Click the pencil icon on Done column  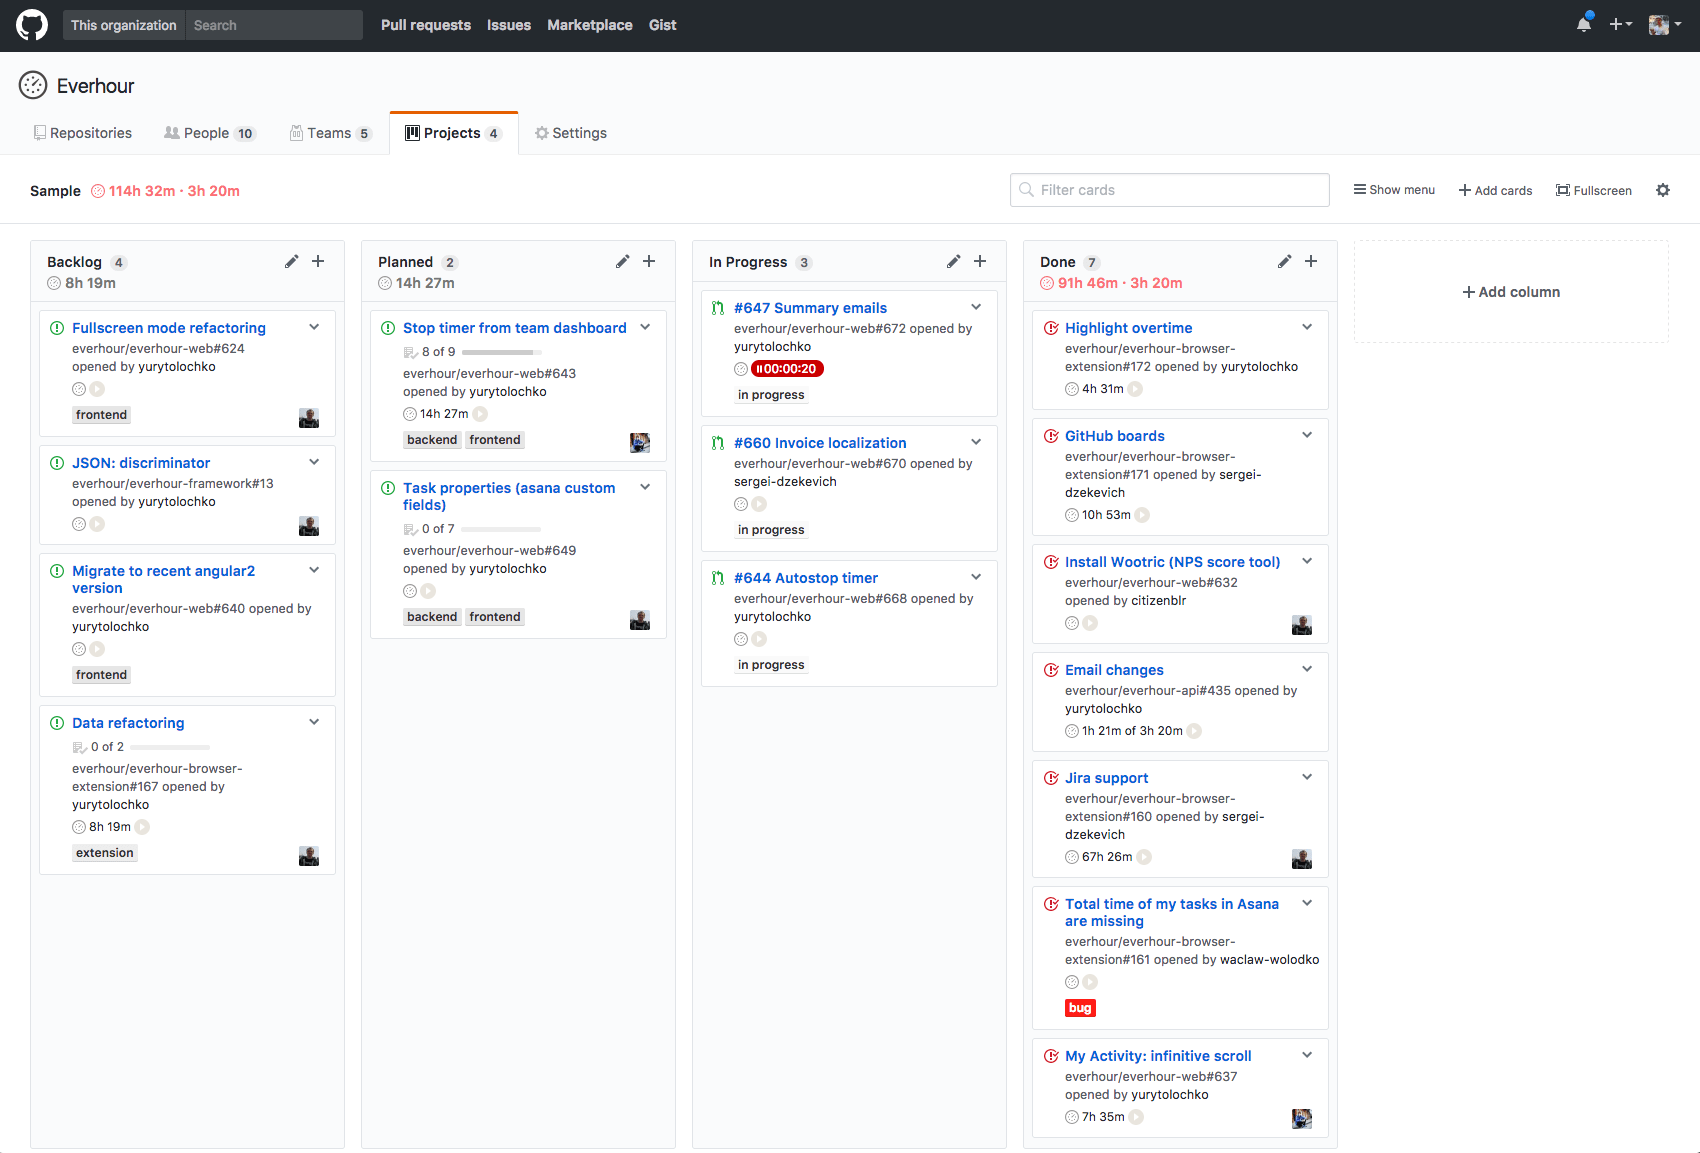[x=1284, y=262]
